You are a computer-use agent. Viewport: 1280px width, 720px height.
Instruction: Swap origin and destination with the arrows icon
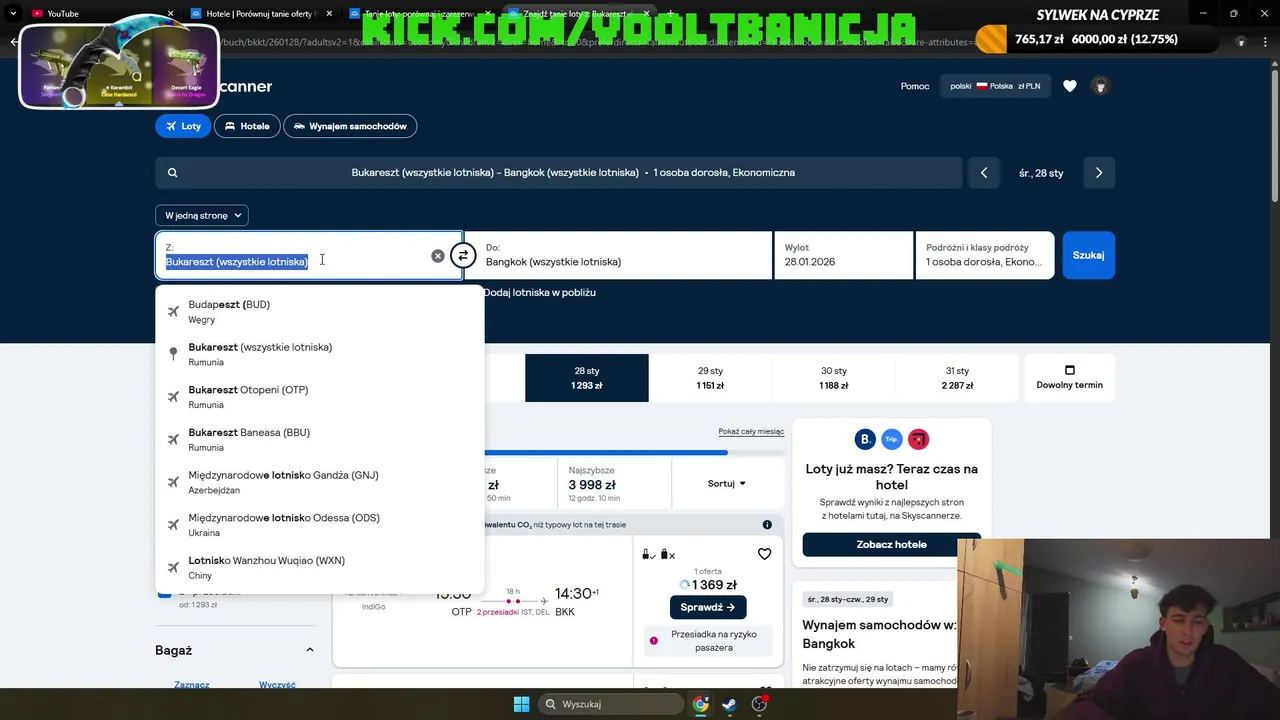(x=463, y=256)
